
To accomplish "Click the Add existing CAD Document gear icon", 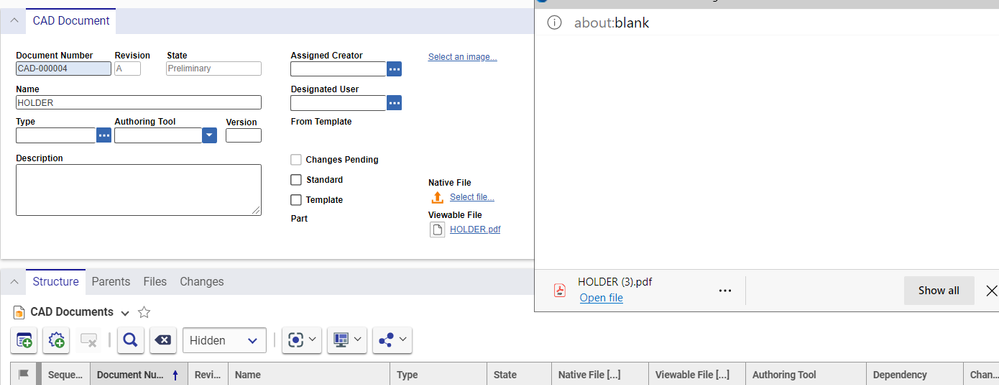I will coord(56,340).
